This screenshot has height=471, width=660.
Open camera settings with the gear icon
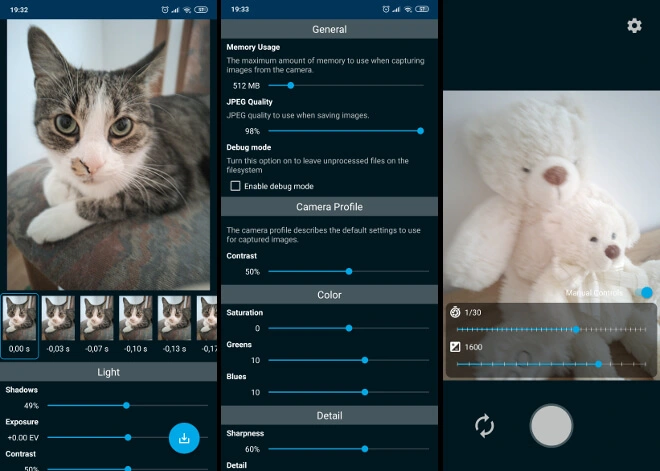(x=634, y=25)
